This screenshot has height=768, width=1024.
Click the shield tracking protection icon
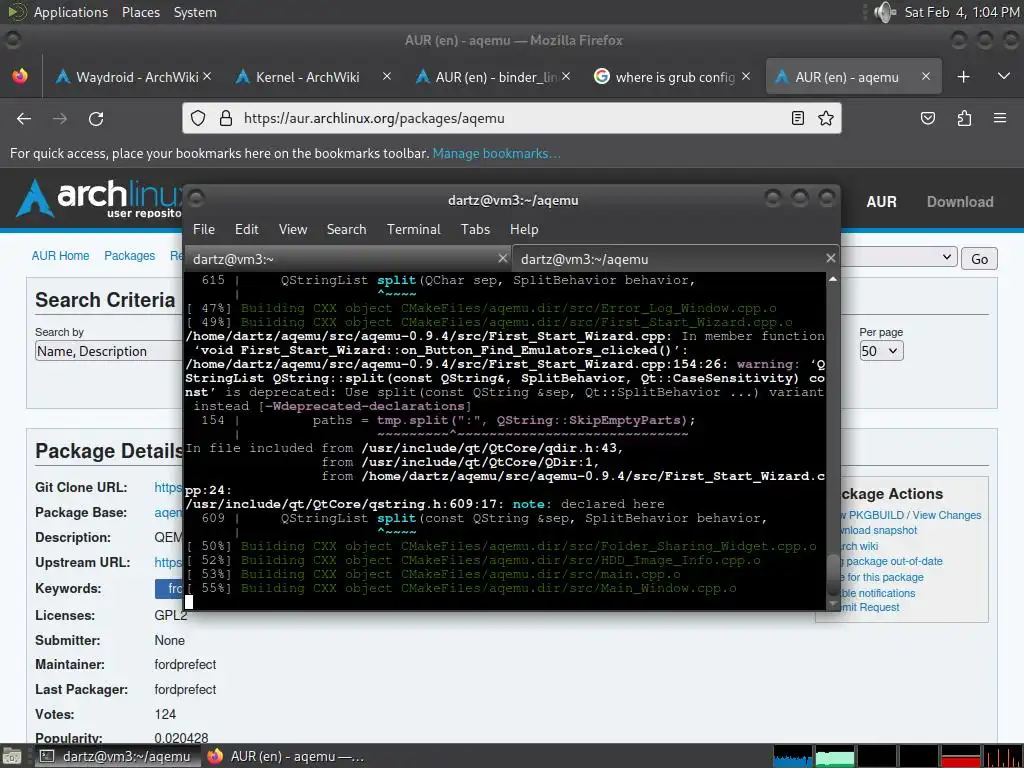point(198,118)
